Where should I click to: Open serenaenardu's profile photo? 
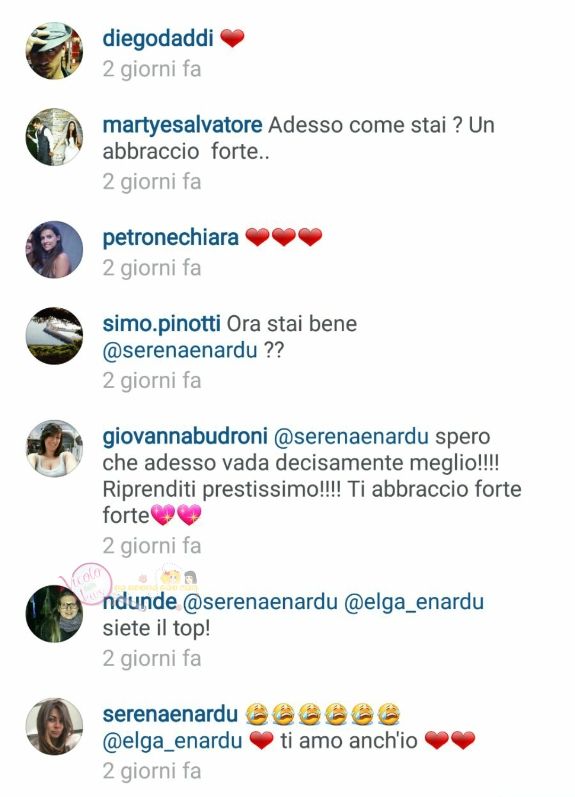pyautogui.click(x=54, y=726)
